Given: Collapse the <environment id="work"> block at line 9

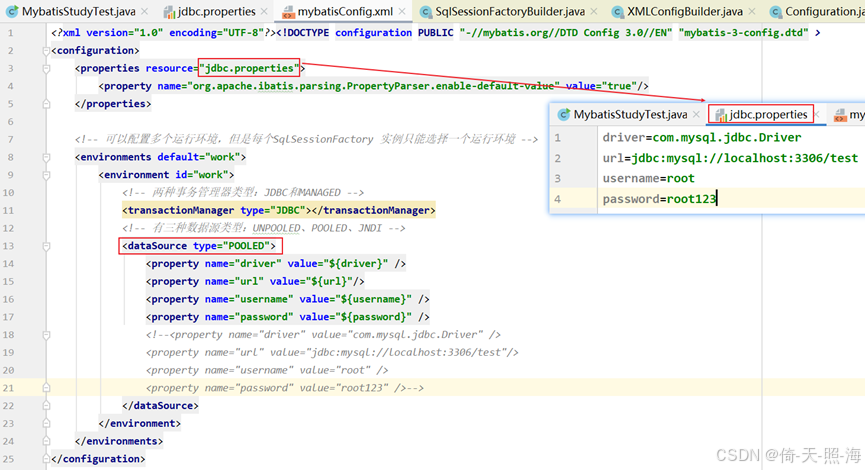Looking at the screenshot, I should (x=46, y=175).
